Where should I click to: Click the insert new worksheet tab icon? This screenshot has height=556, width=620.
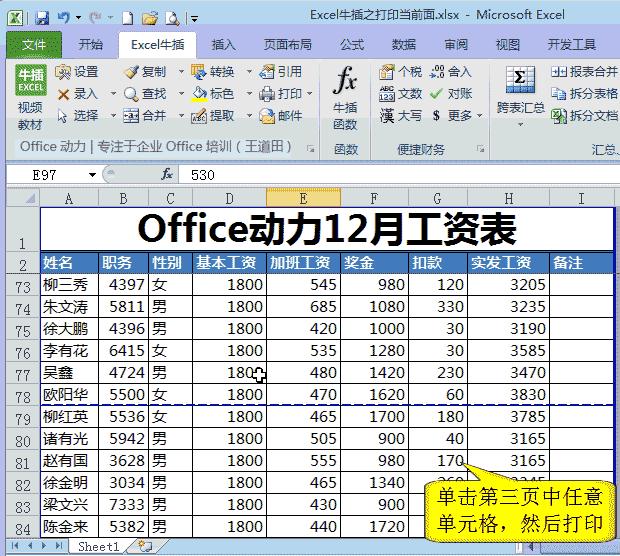click(145, 547)
